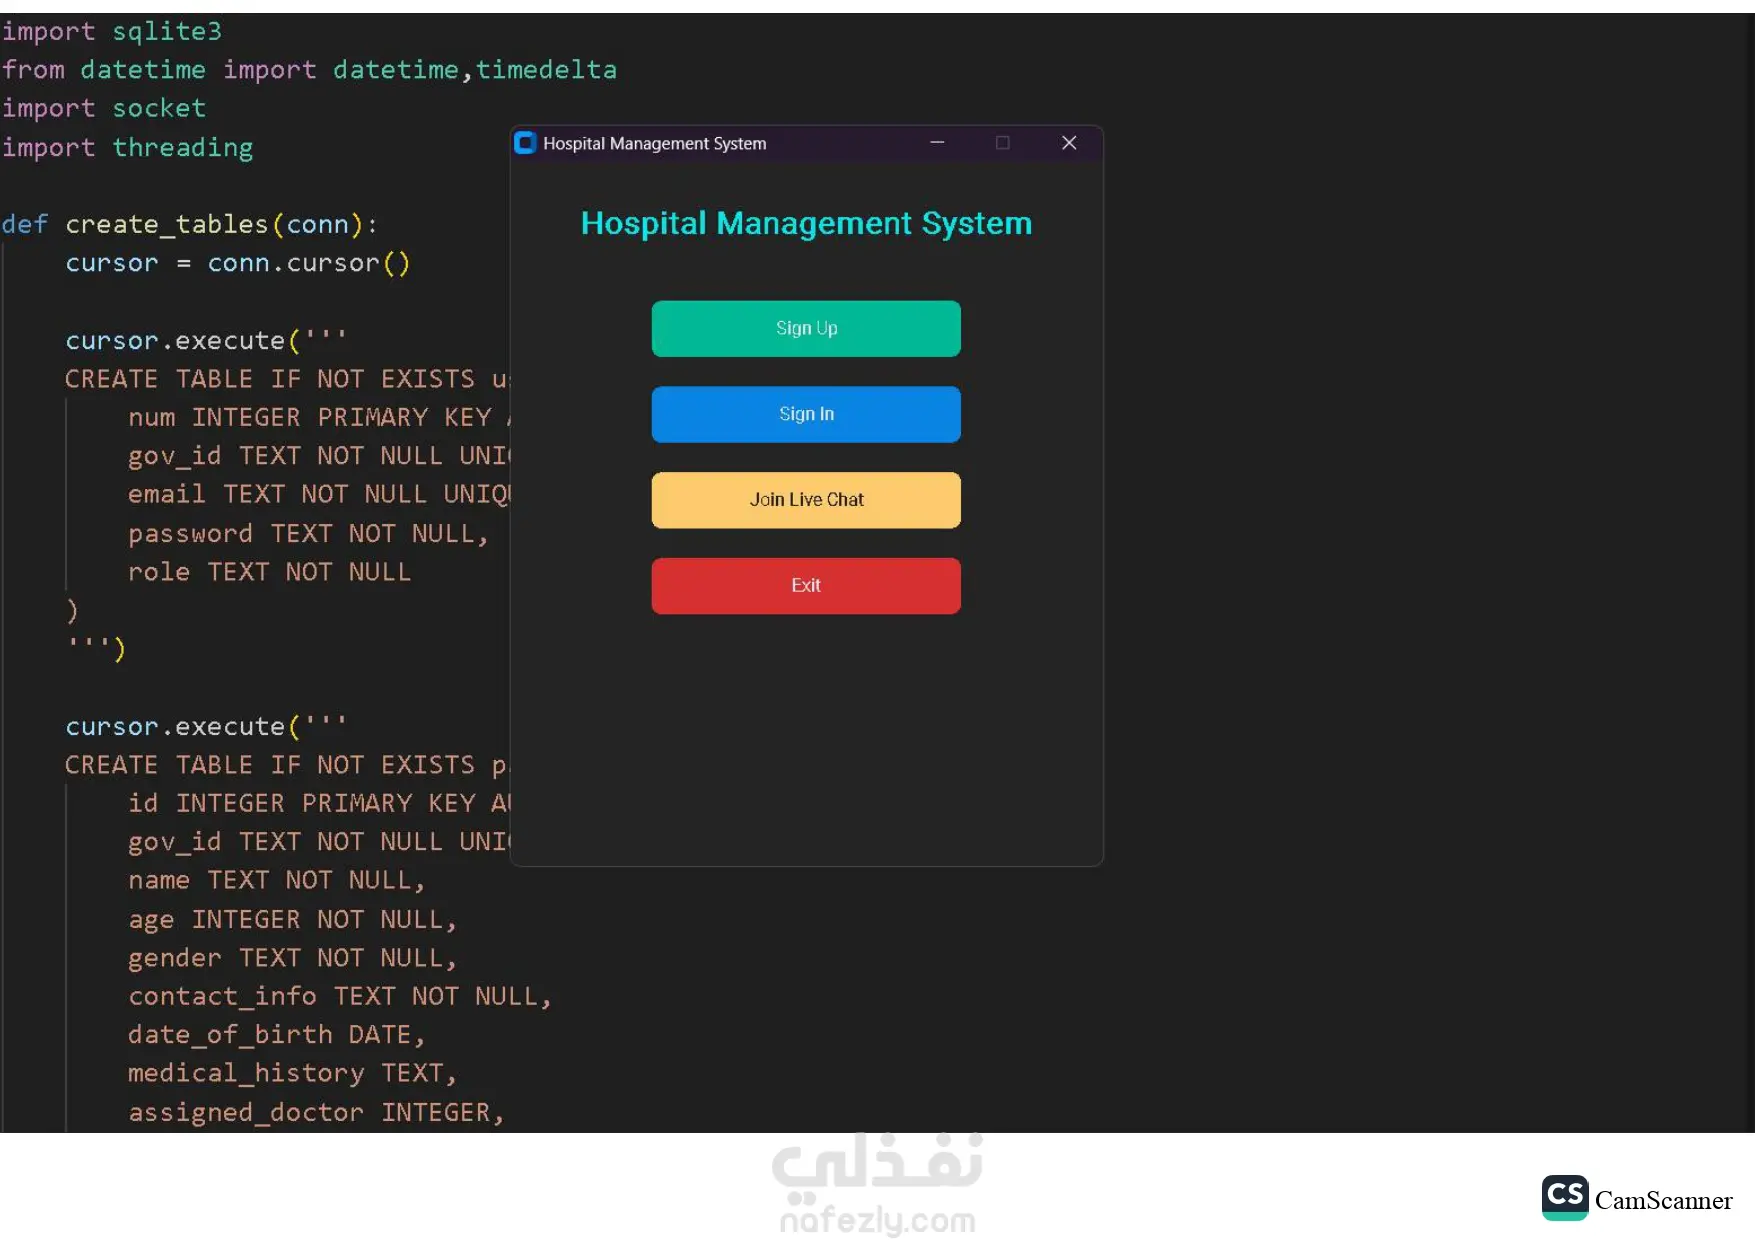Image resolution: width=1755 pixels, height=1240 pixels.
Task: Click the 'role TEXT NOT NULL' line
Action: (269, 572)
